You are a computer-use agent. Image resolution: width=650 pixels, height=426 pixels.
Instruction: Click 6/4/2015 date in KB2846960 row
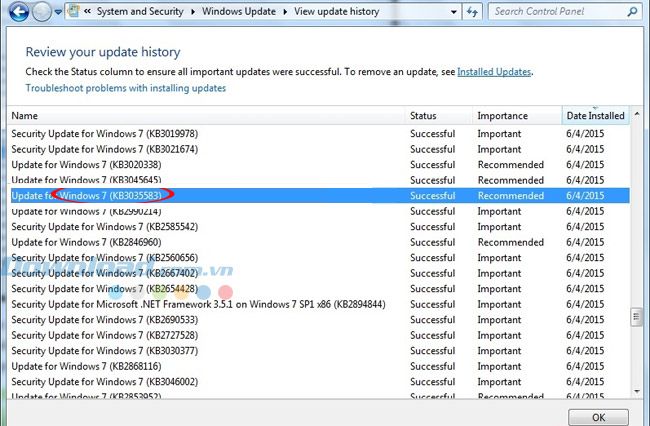[x=585, y=242]
